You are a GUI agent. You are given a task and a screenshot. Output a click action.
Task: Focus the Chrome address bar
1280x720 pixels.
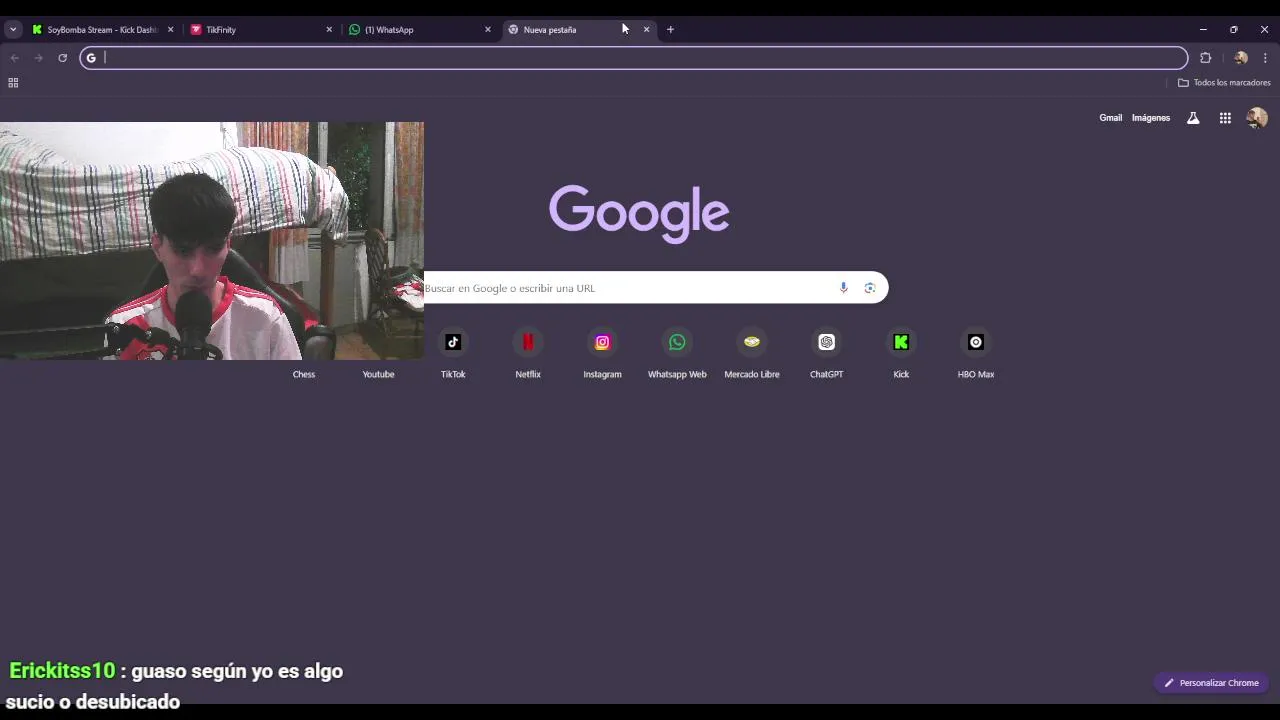pos(634,58)
